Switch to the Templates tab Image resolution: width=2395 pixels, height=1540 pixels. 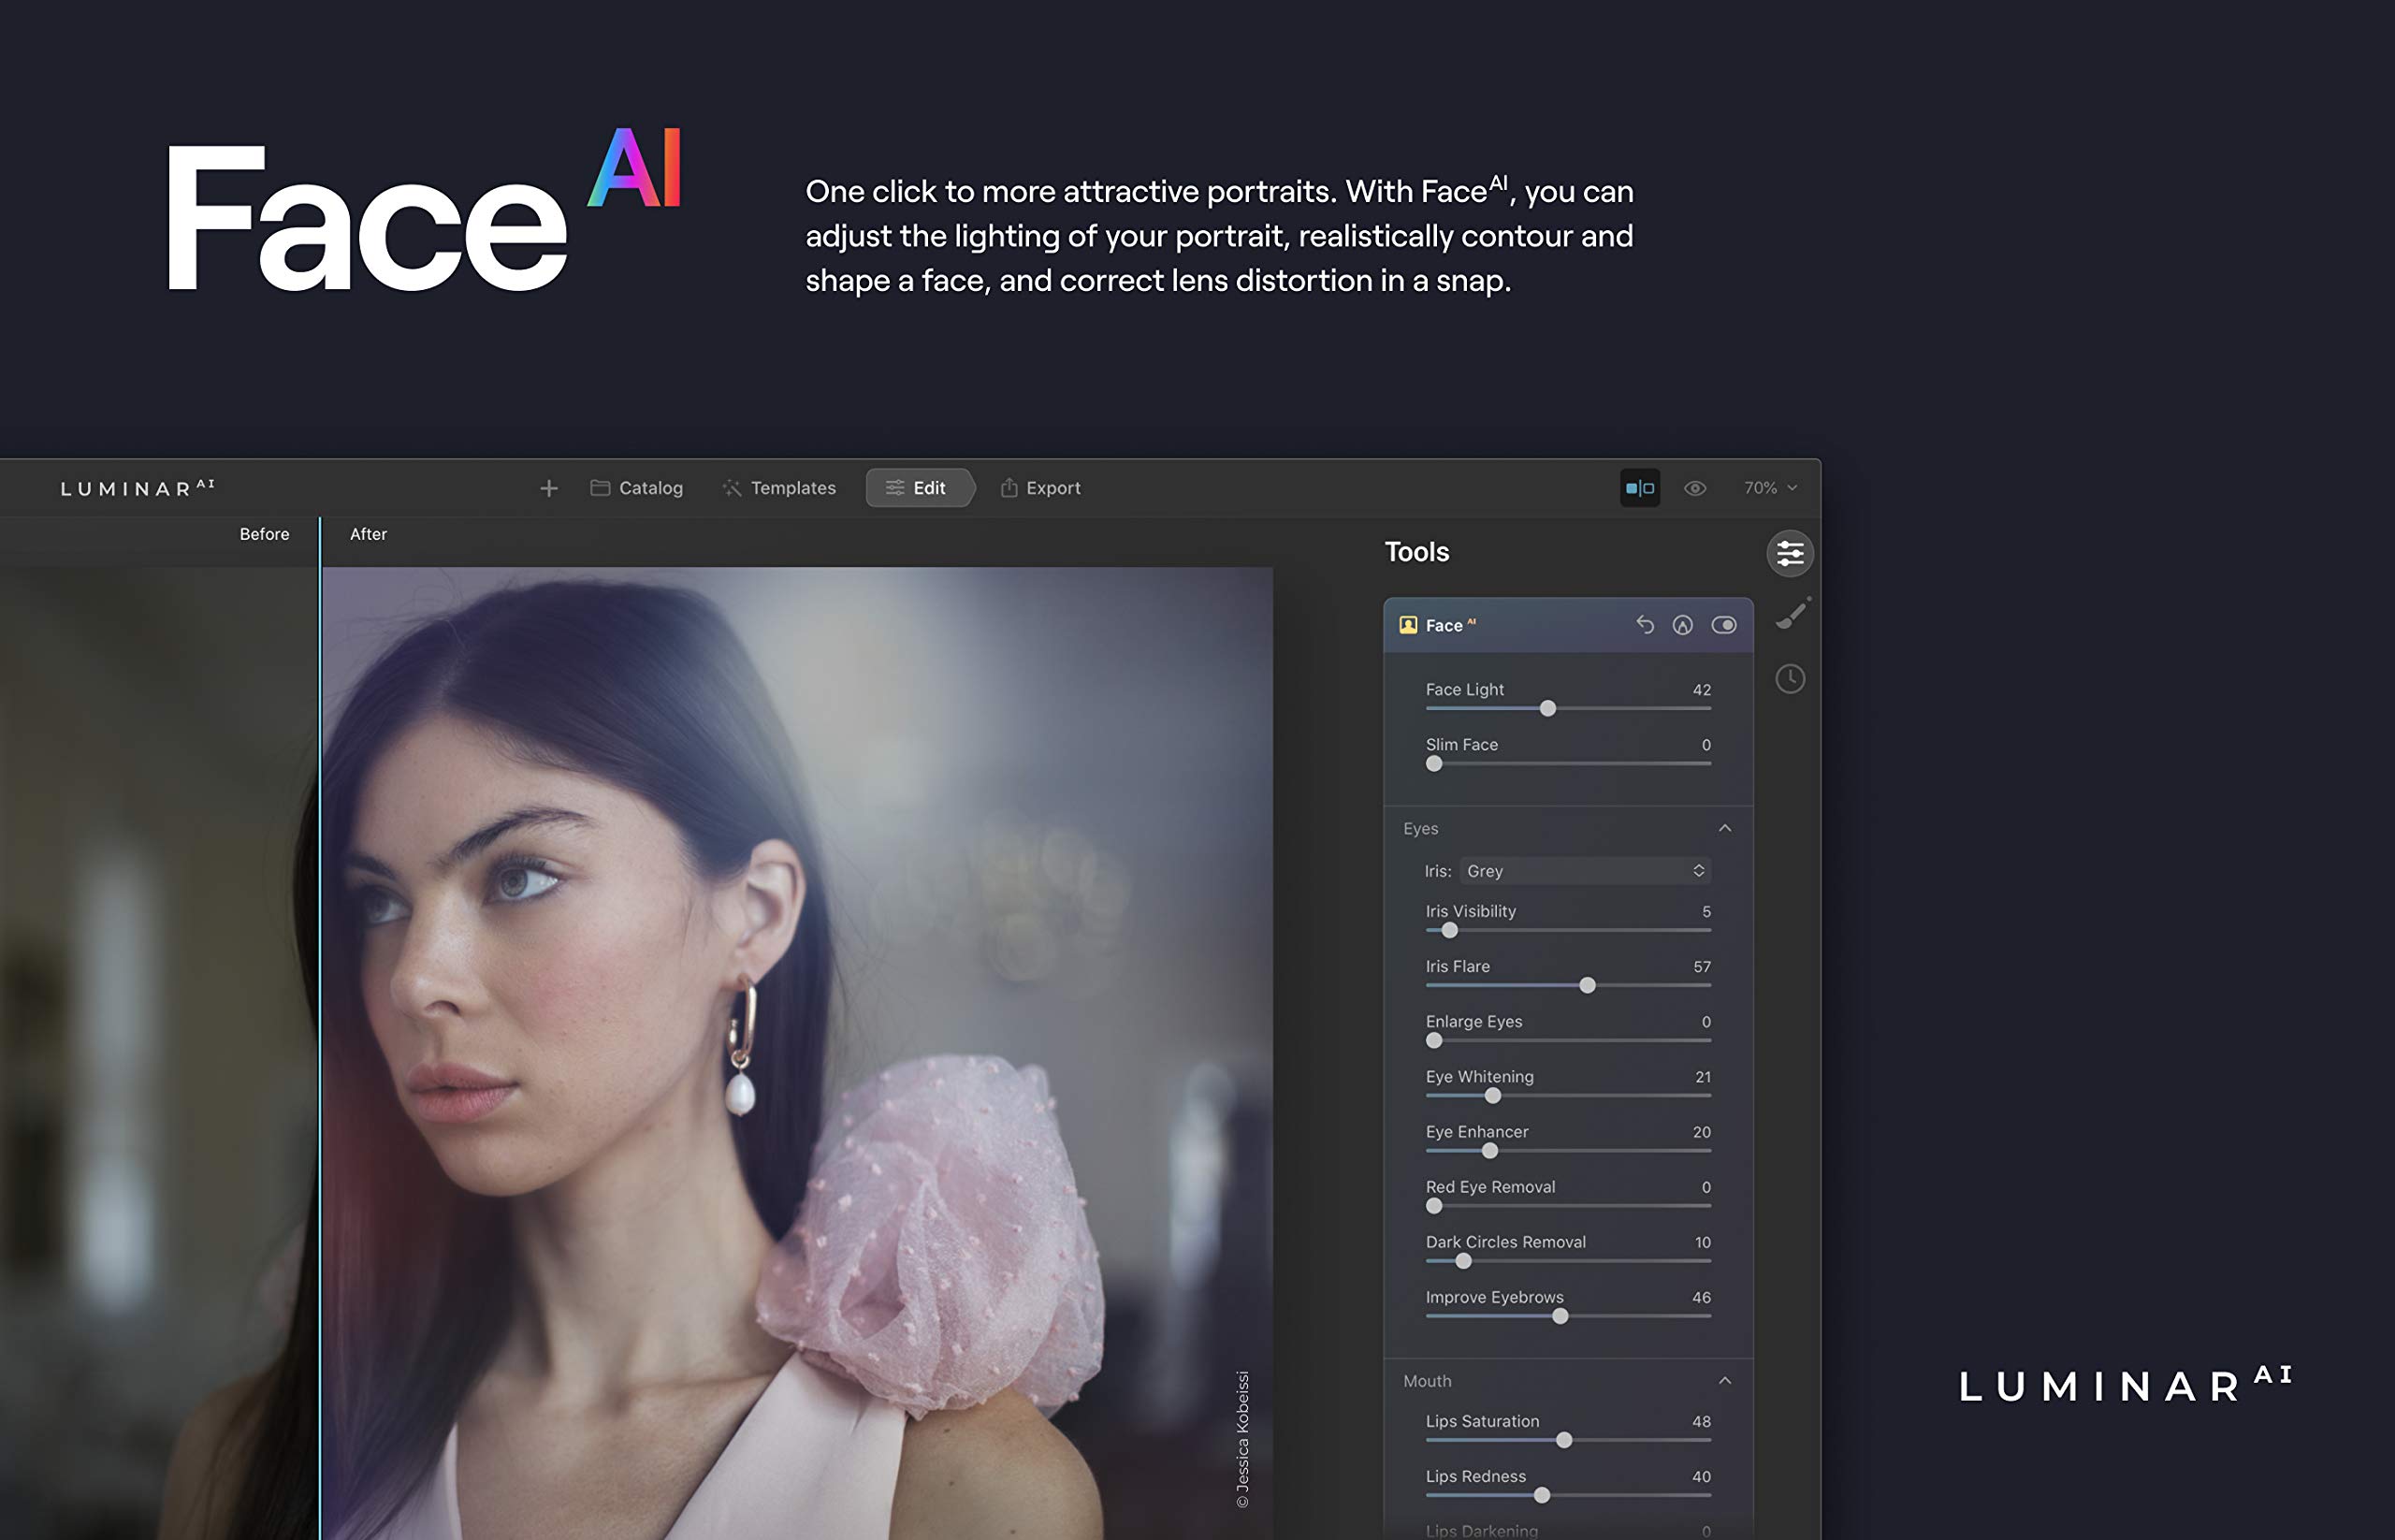point(779,488)
